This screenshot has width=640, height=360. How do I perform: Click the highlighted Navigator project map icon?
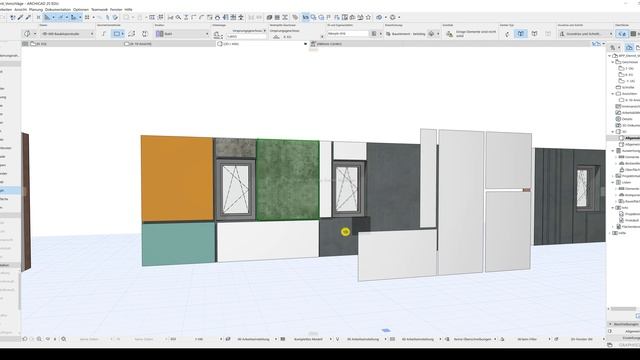[629, 48]
